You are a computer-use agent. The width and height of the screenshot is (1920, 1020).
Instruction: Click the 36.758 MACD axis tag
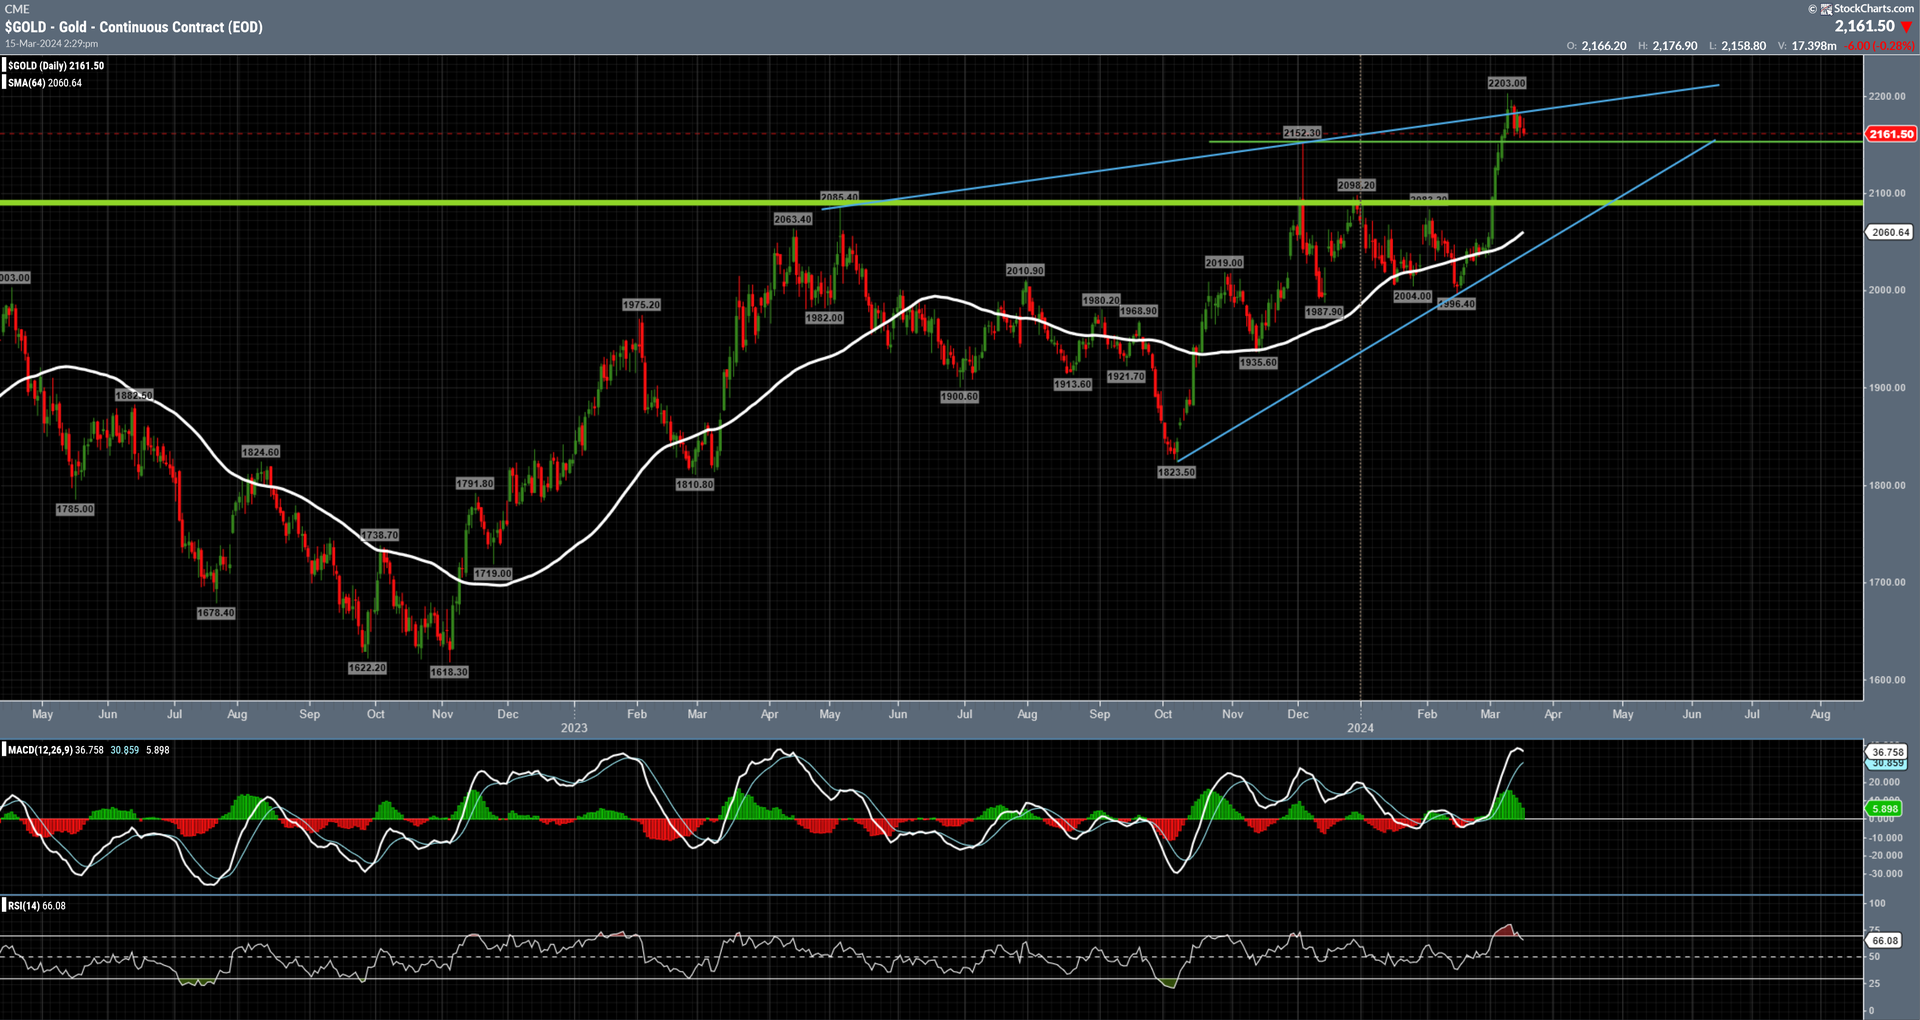(x=1888, y=751)
